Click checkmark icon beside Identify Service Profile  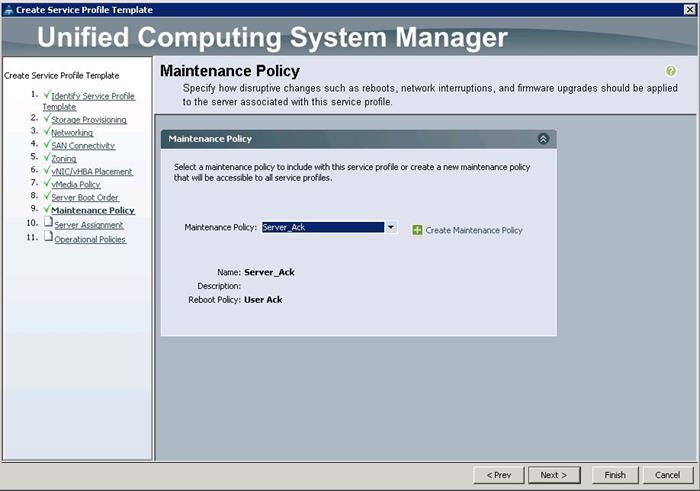(47, 94)
